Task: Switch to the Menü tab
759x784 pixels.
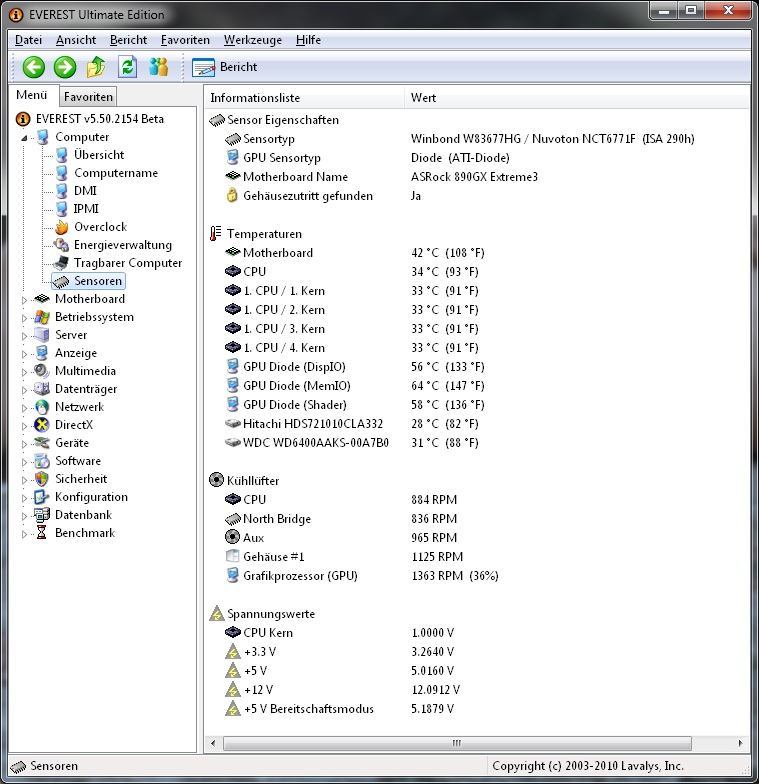Action: point(32,95)
